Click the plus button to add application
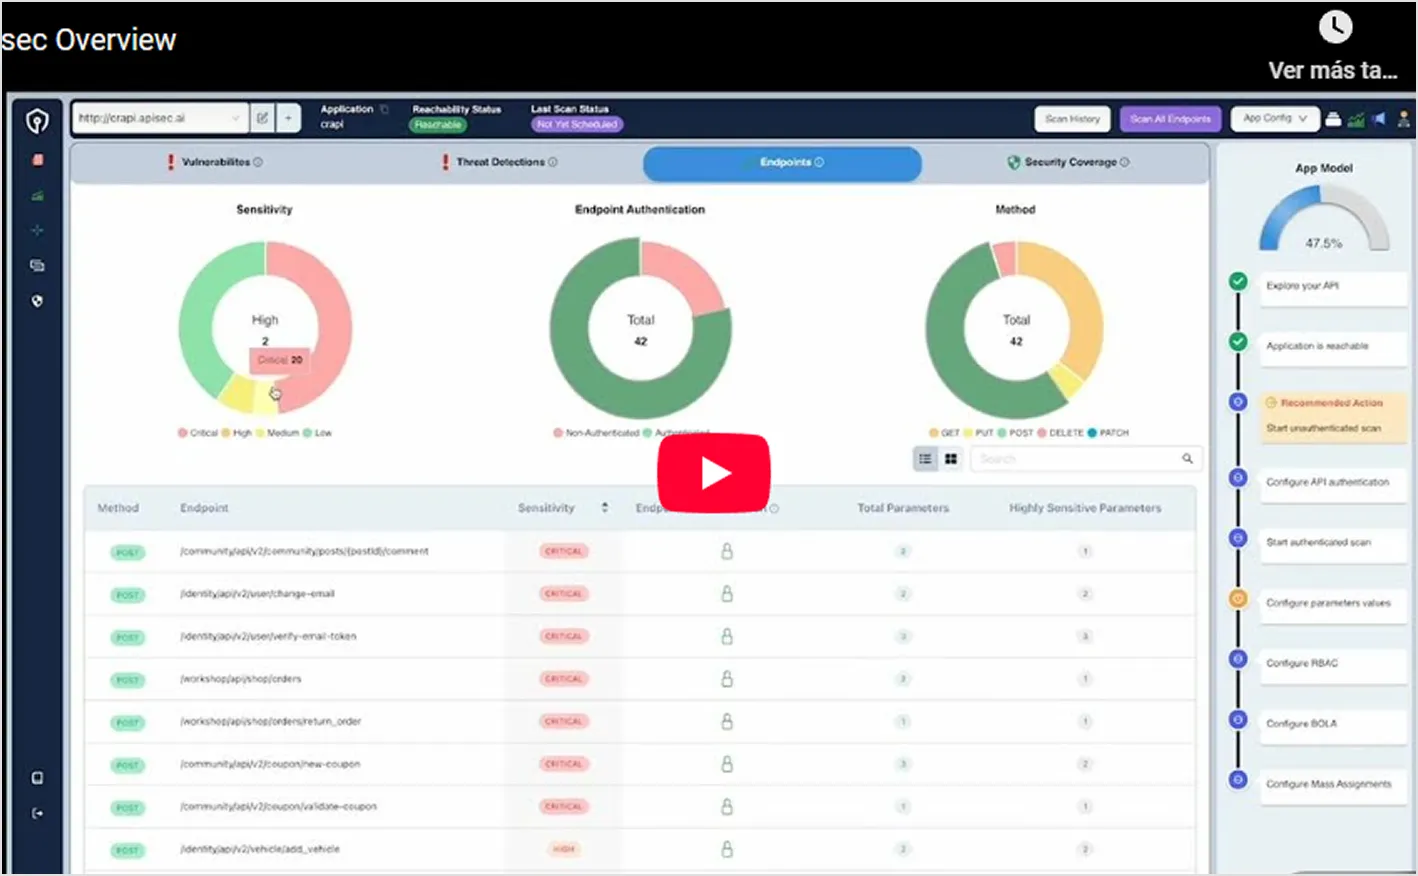This screenshot has width=1418, height=876. 288,118
